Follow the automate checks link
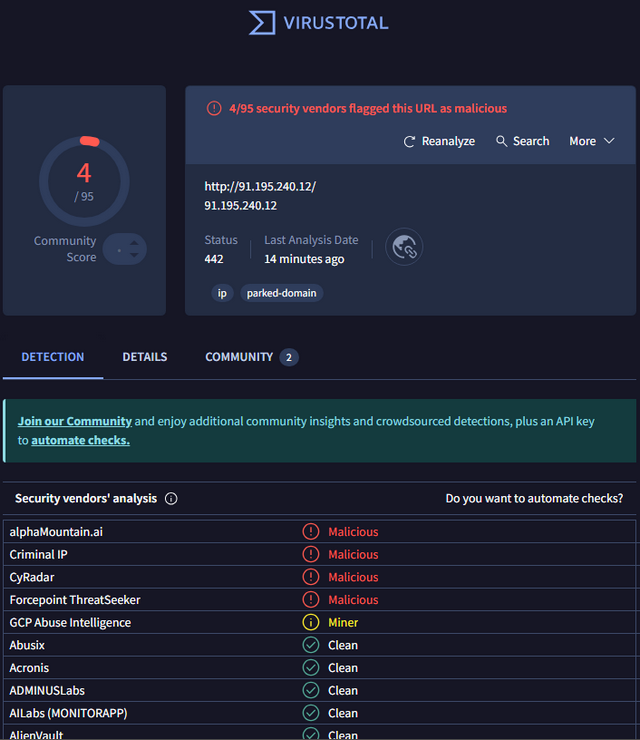This screenshot has width=640, height=740. point(80,440)
